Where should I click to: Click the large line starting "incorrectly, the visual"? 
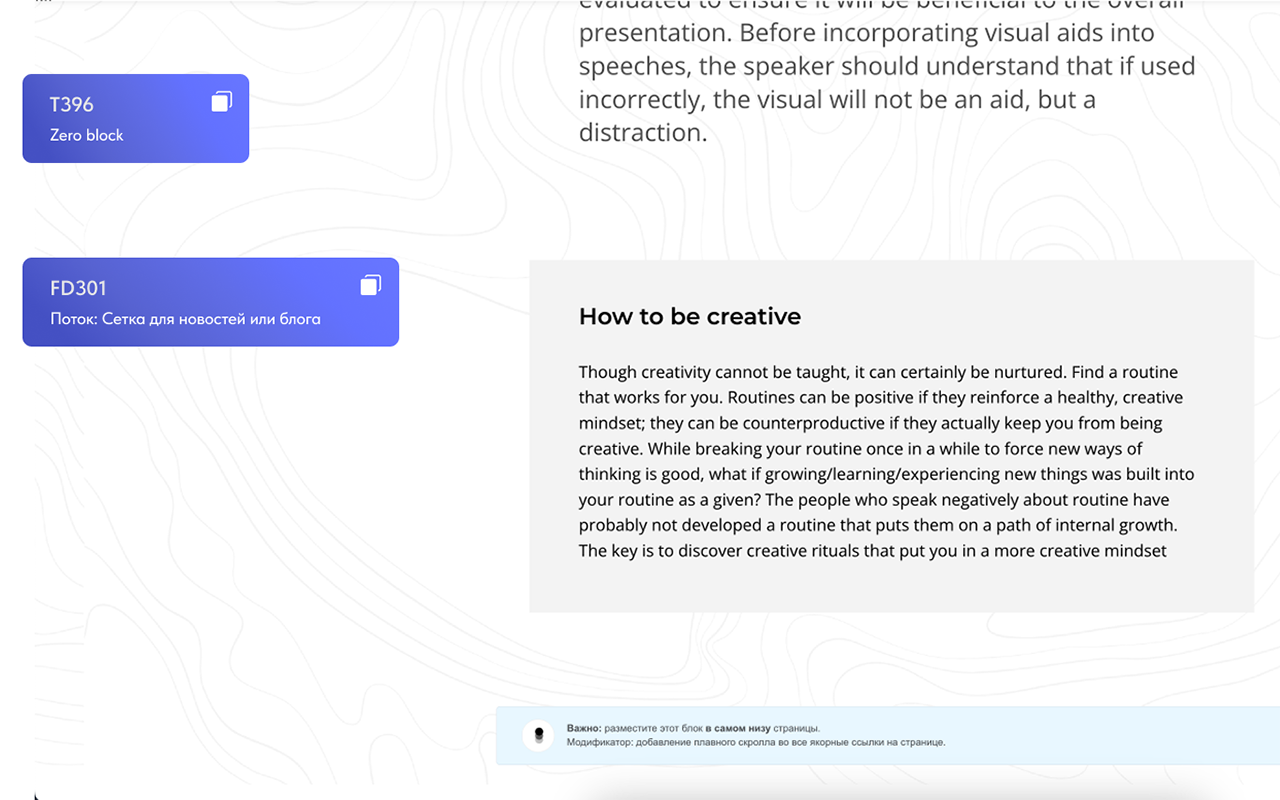point(837,100)
